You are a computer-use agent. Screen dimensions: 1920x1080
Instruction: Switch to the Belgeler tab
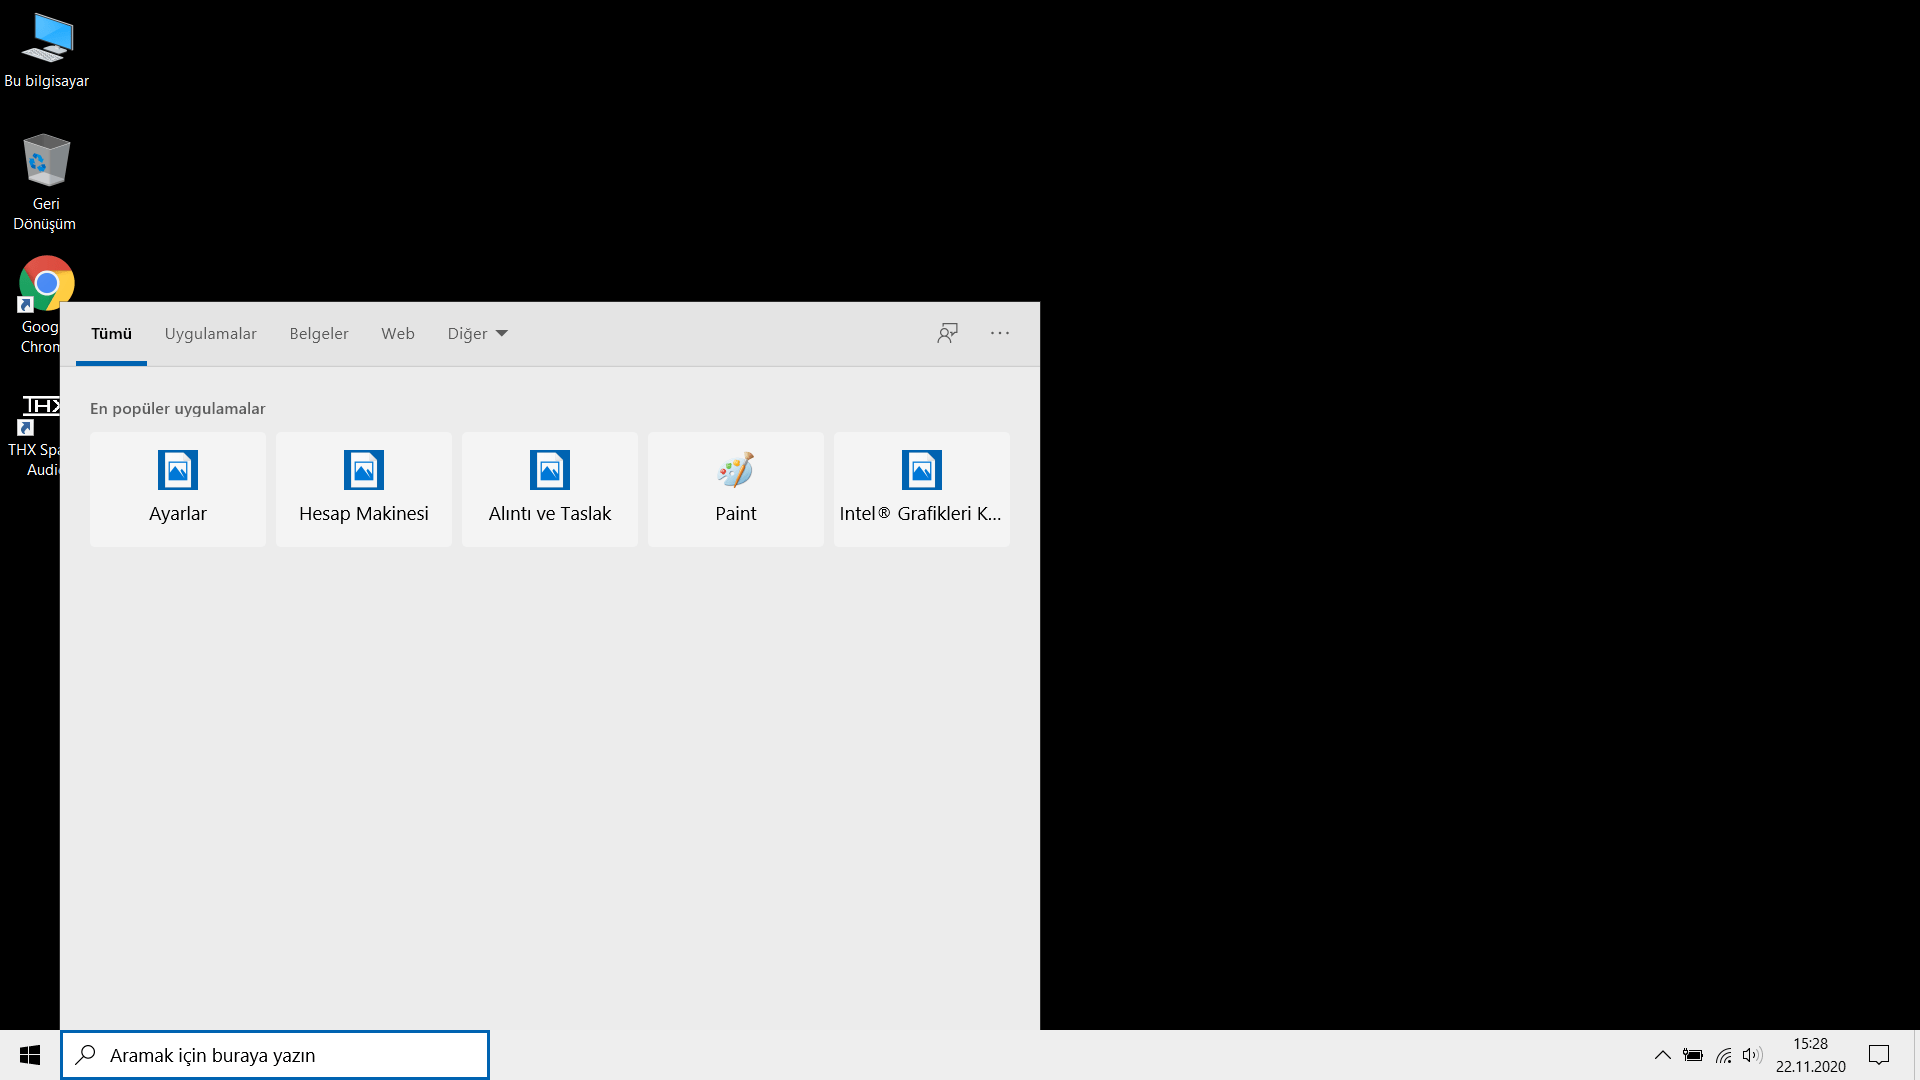pyautogui.click(x=319, y=333)
